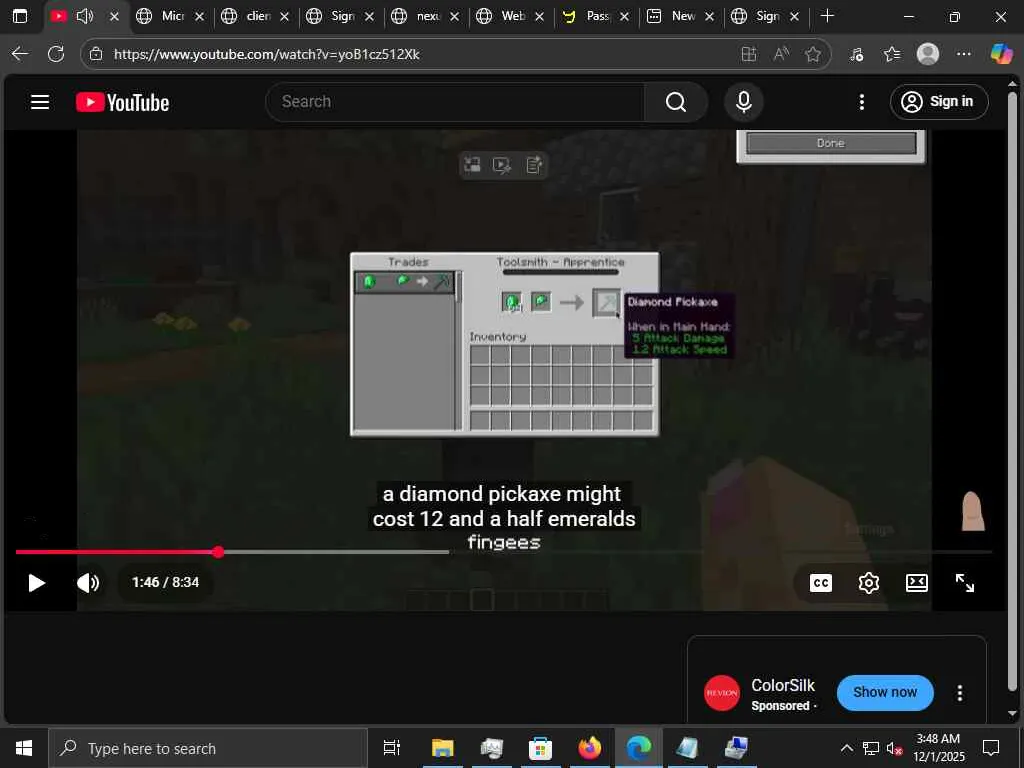Refresh the YouTube page
The width and height of the screenshot is (1024, 768).
56,54
